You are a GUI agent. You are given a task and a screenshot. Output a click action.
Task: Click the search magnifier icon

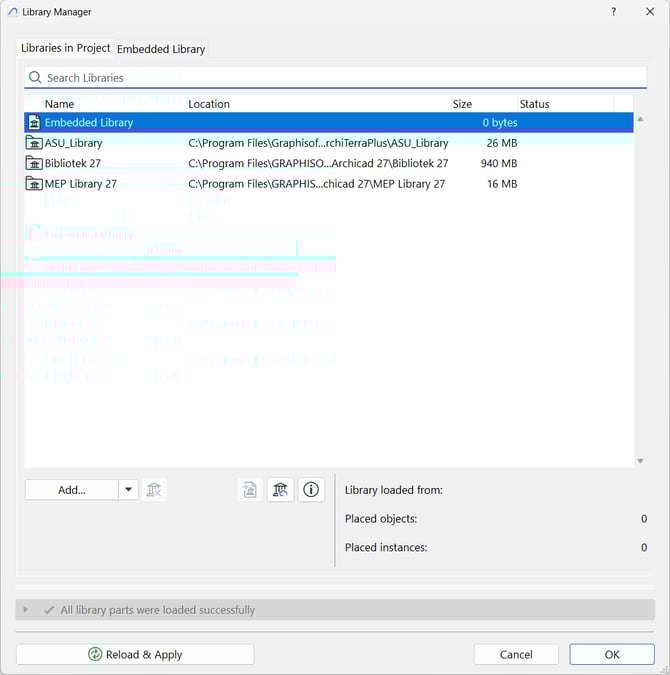pyautogui.click(x=35, y=78)
